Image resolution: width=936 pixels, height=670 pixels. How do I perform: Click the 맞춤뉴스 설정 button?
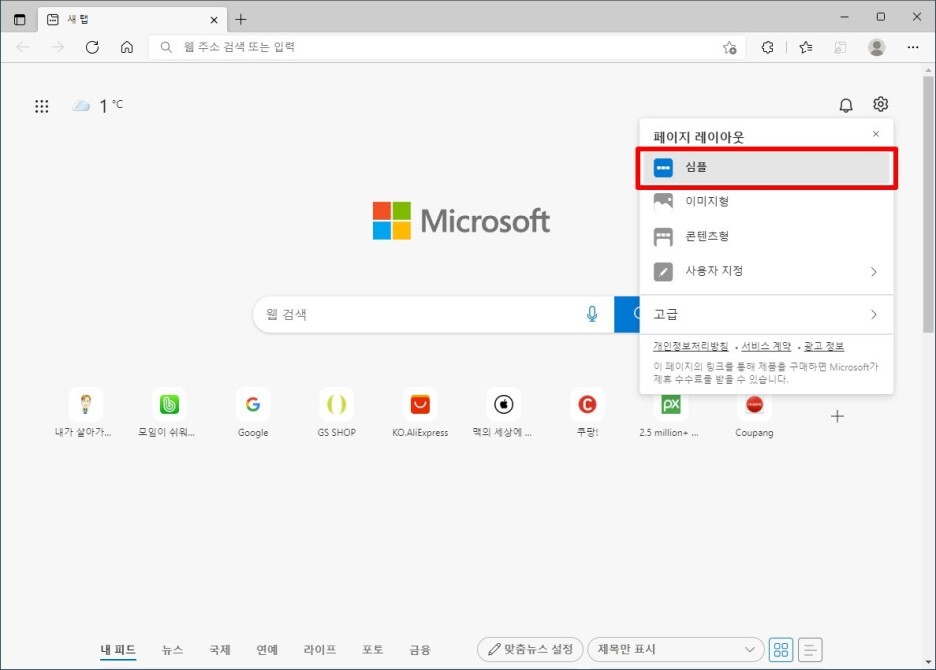coord(530,650)
